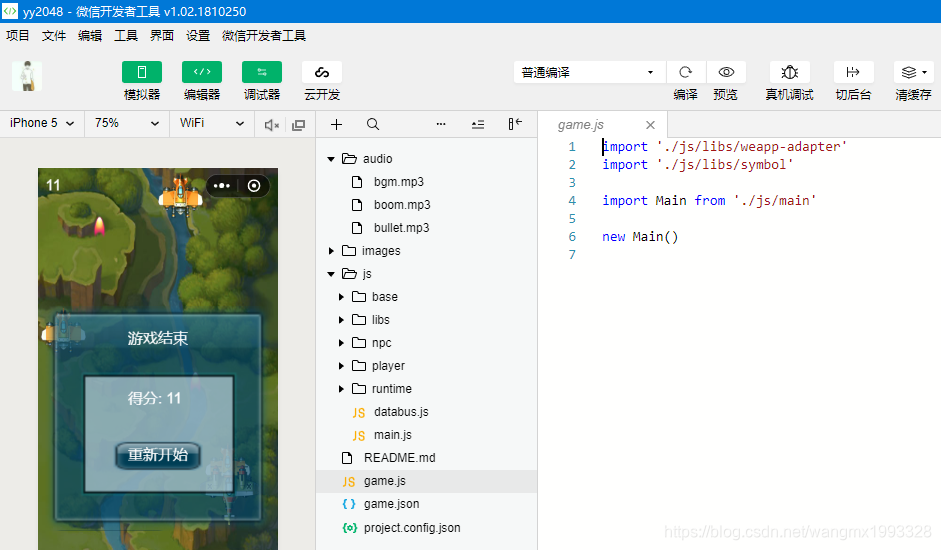Click the collapse all folders icon
The height and width of the screenshot is (550, 941).
[x=478, y=124]
